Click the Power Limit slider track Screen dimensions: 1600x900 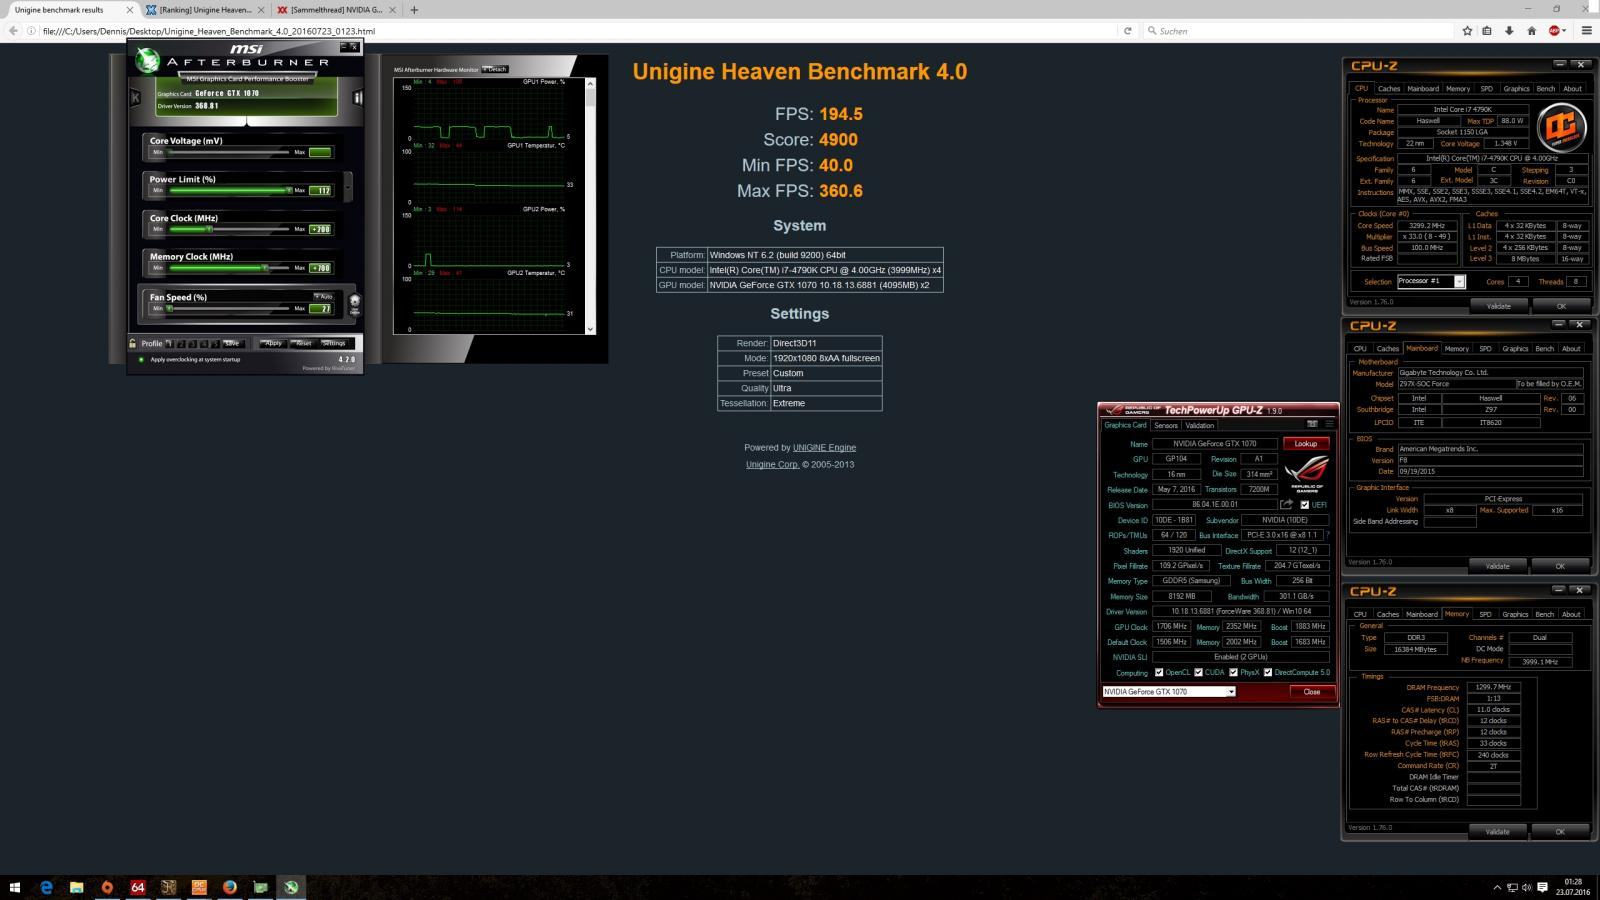tap(228, 190)
